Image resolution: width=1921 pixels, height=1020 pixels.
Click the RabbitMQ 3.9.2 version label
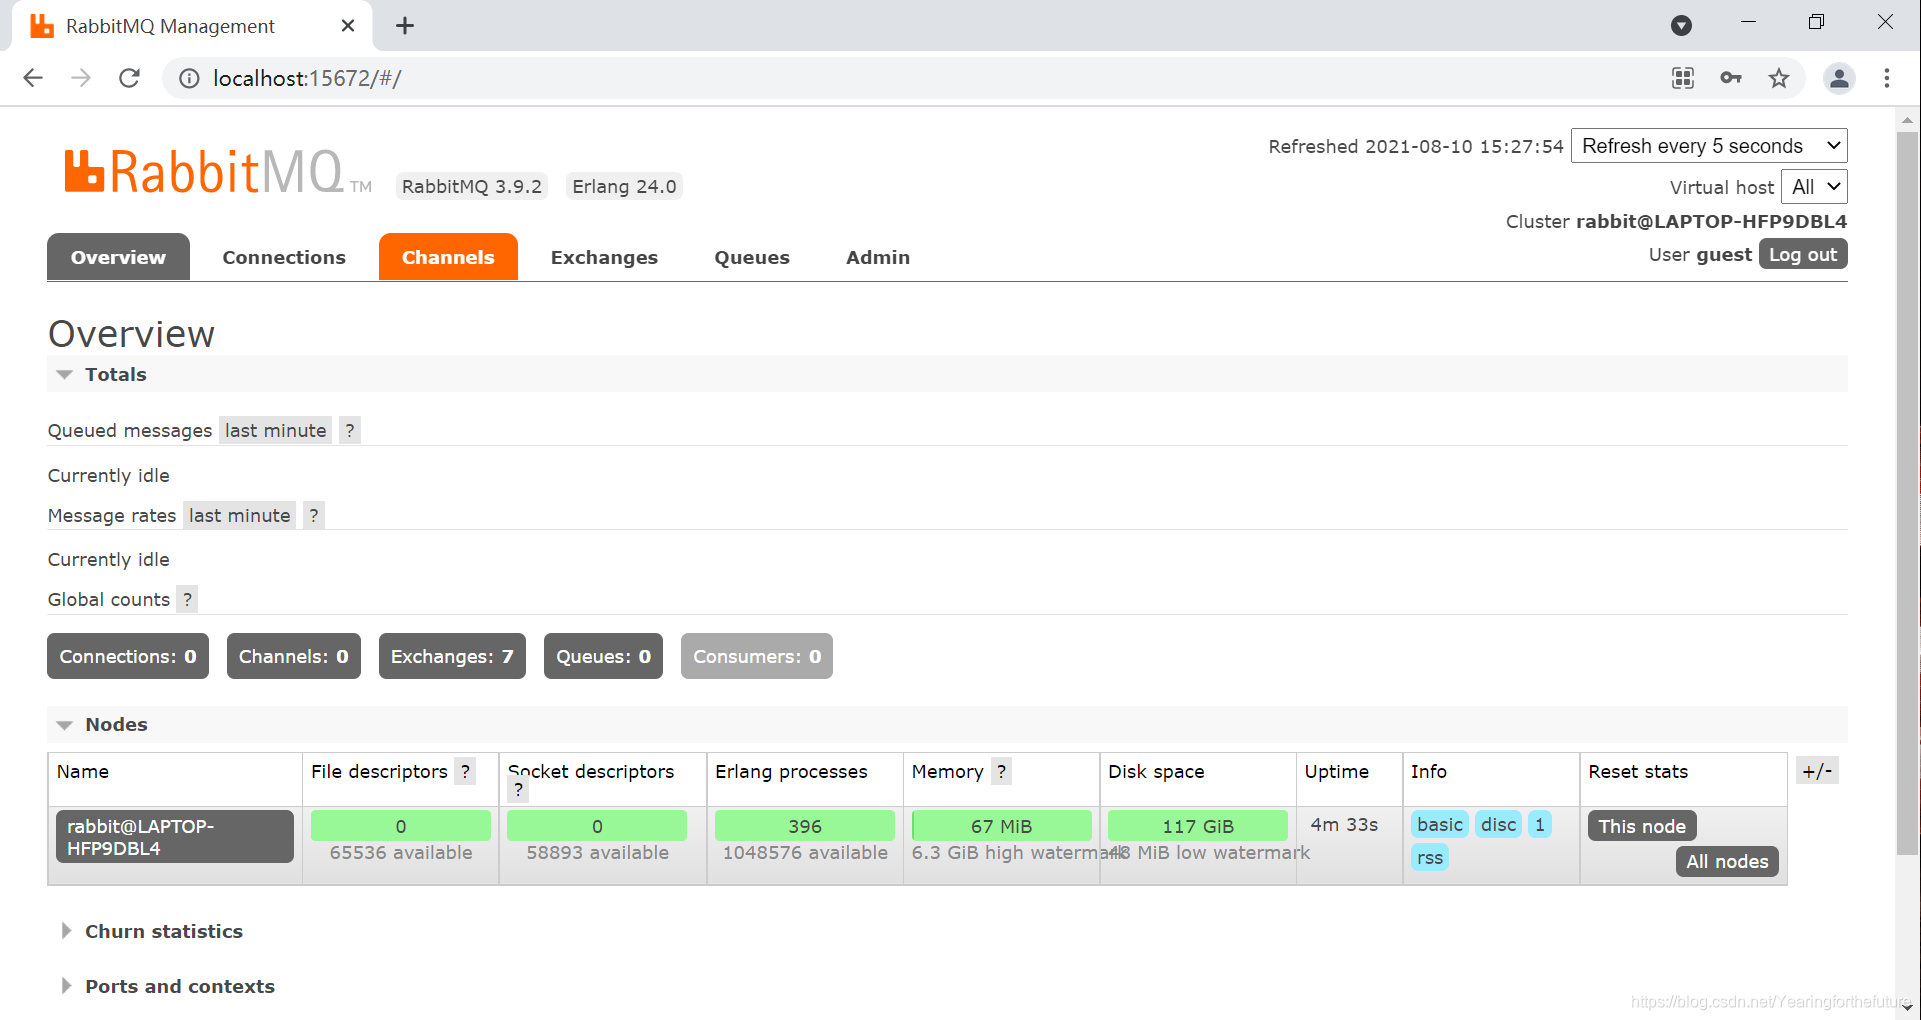click(x=472, y=187)
